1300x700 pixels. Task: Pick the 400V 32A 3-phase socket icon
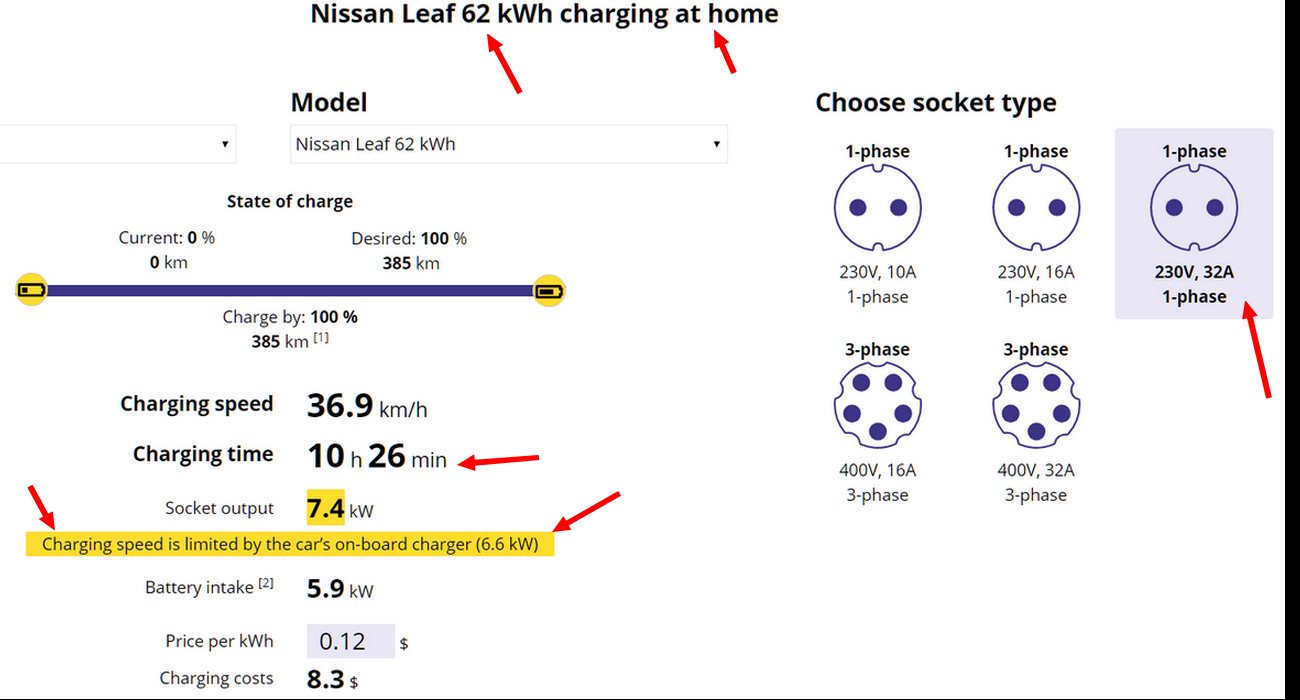point(1036,406)
